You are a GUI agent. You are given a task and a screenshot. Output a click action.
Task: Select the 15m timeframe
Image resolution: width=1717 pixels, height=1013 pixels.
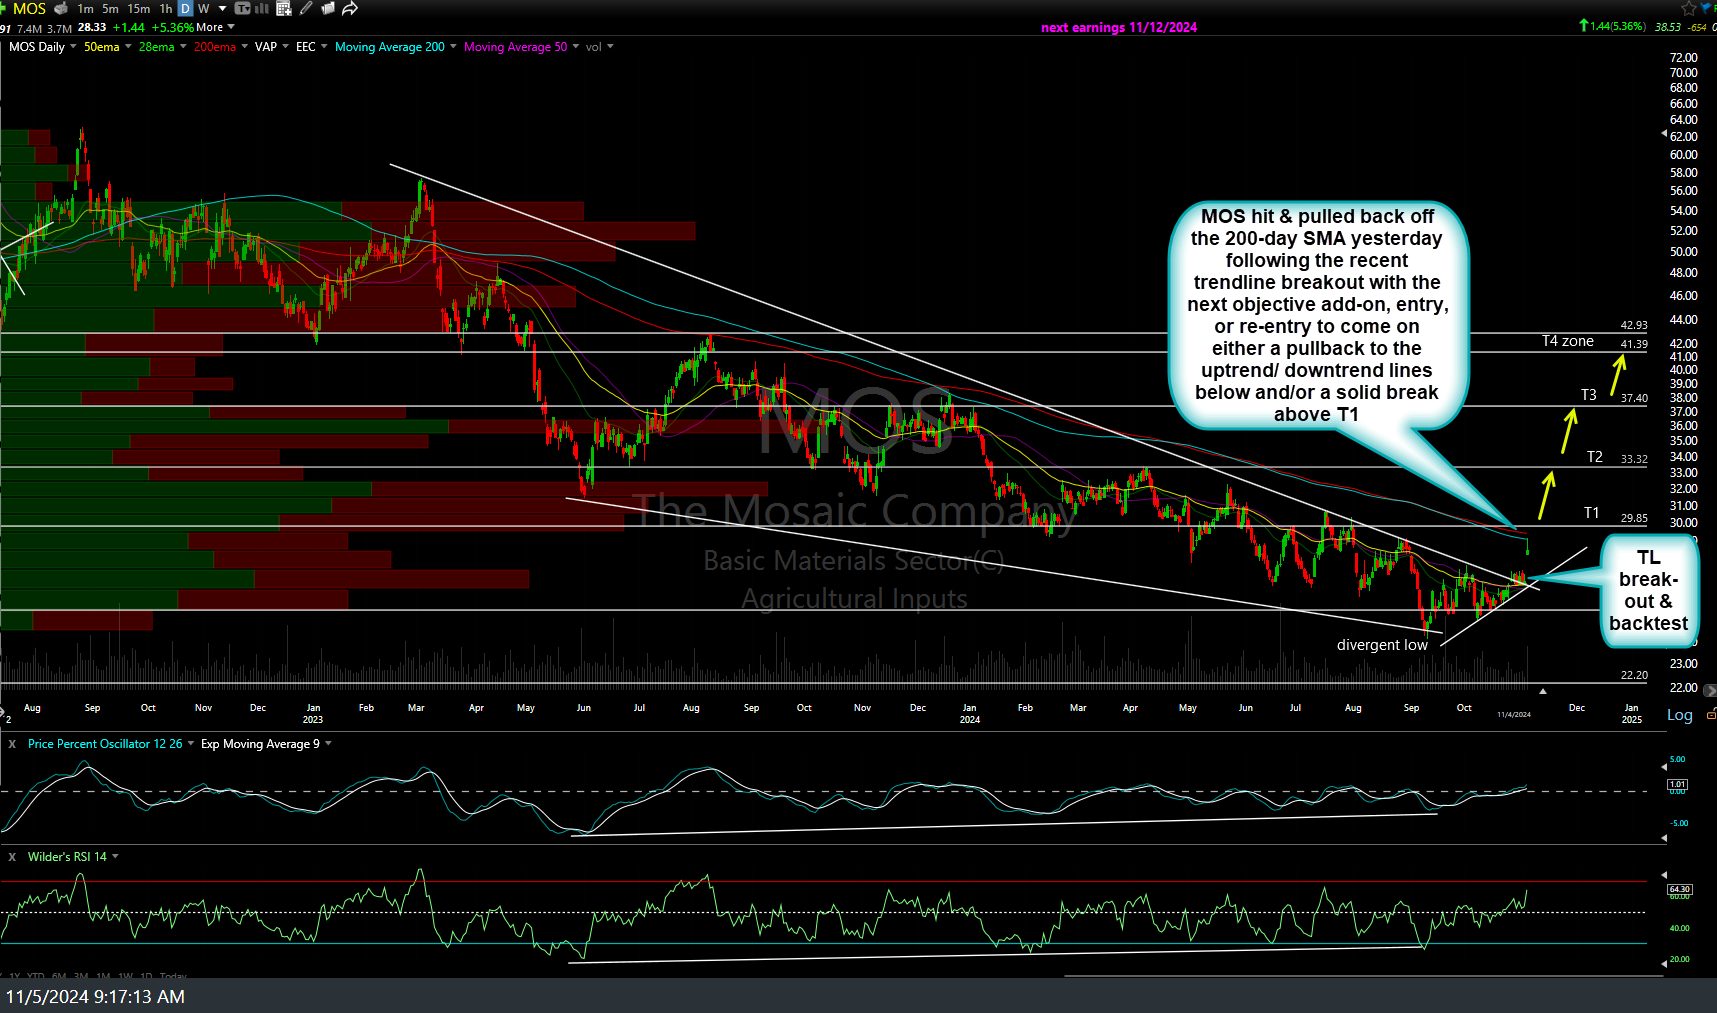pos(138,8)
